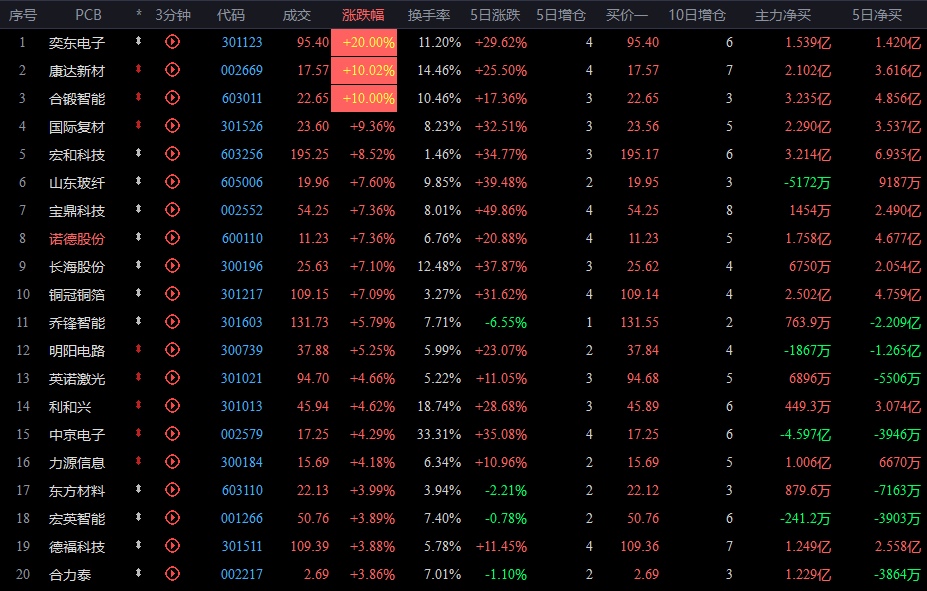The image size is (927, 591).
Task: Open 3-minute chart icon for 德福科技
Action: [172, 545]
